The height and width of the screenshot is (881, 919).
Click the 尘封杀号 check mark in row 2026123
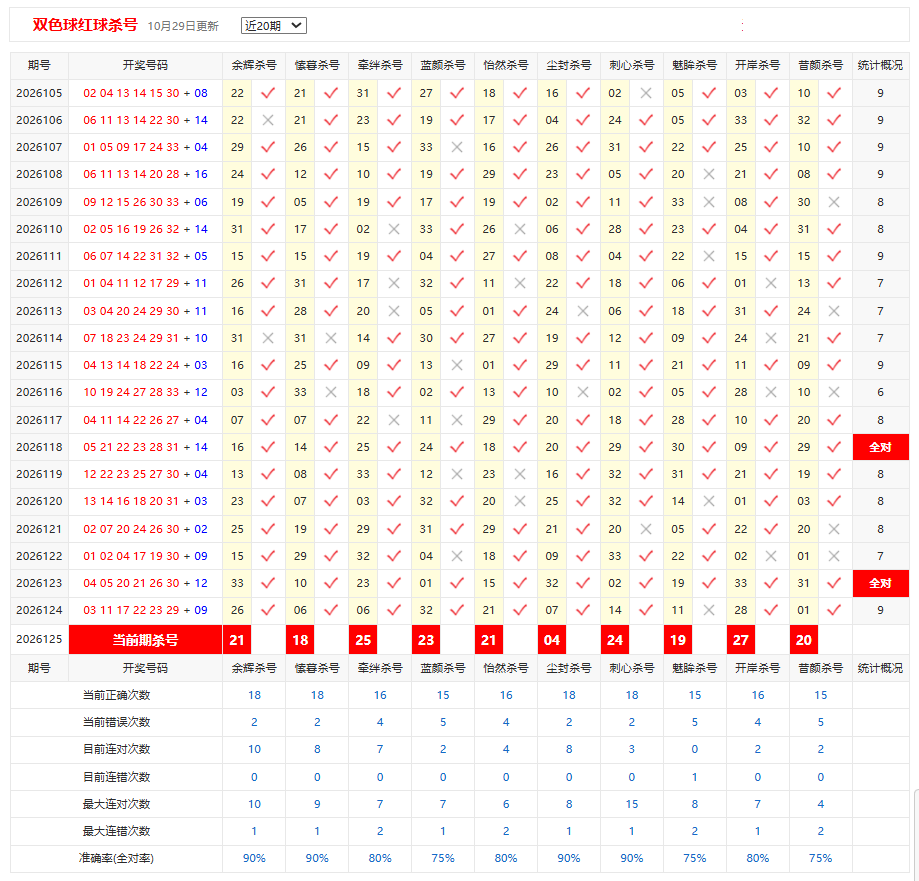(x=583, y=583)
